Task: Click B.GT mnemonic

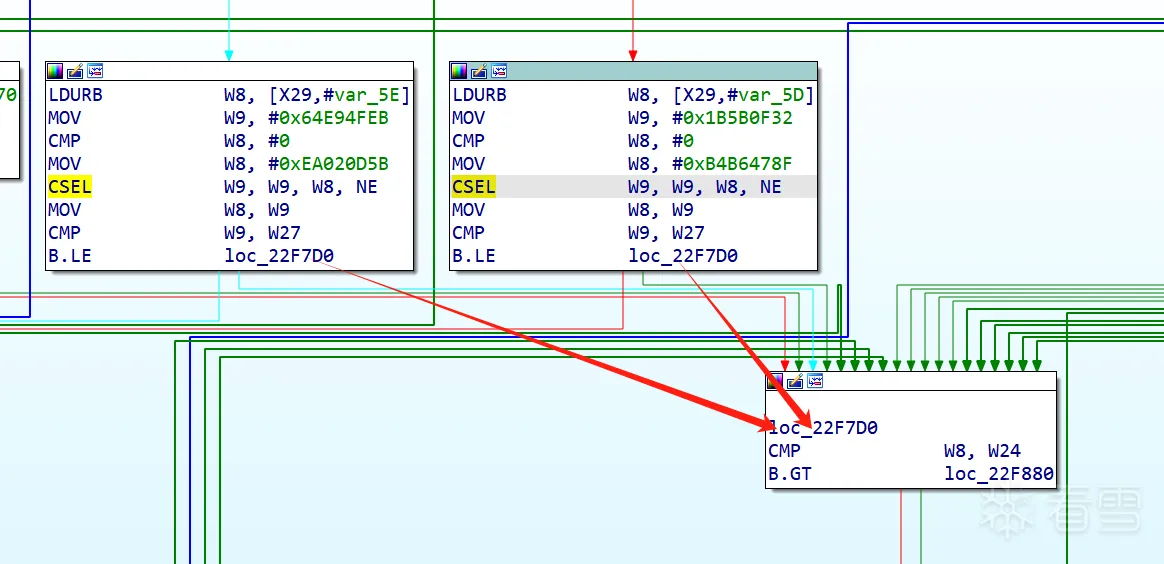Action: point(790,473)
